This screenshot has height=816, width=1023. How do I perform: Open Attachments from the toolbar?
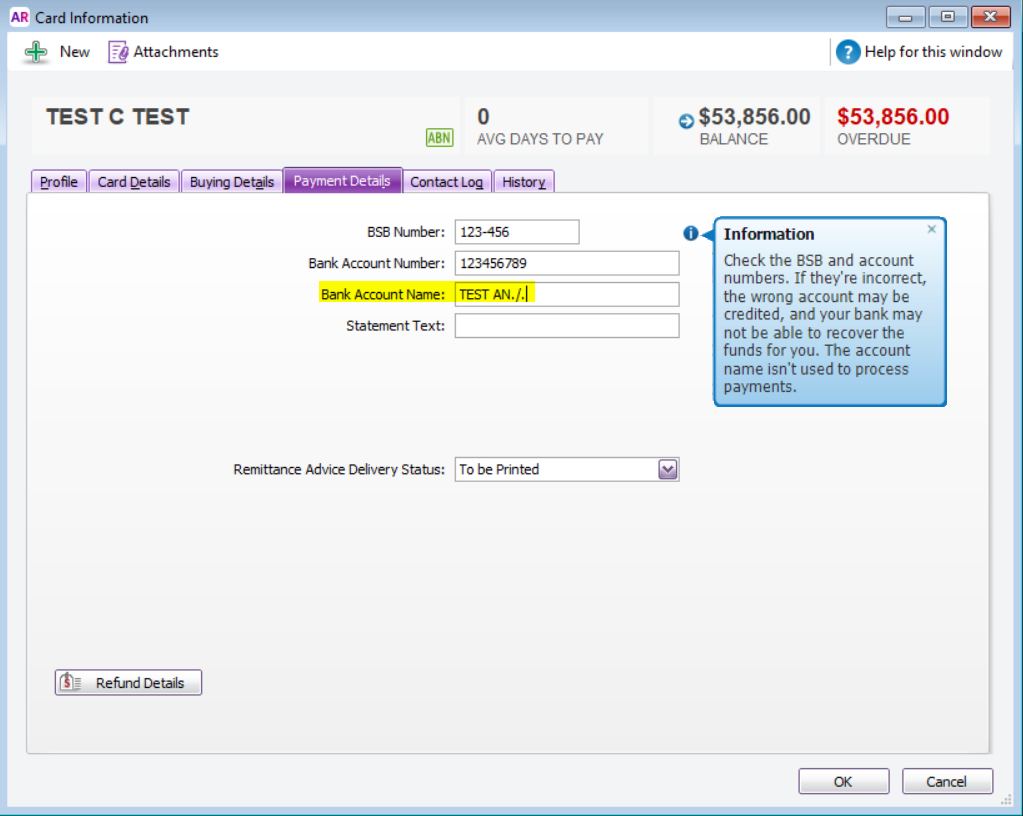163,52
